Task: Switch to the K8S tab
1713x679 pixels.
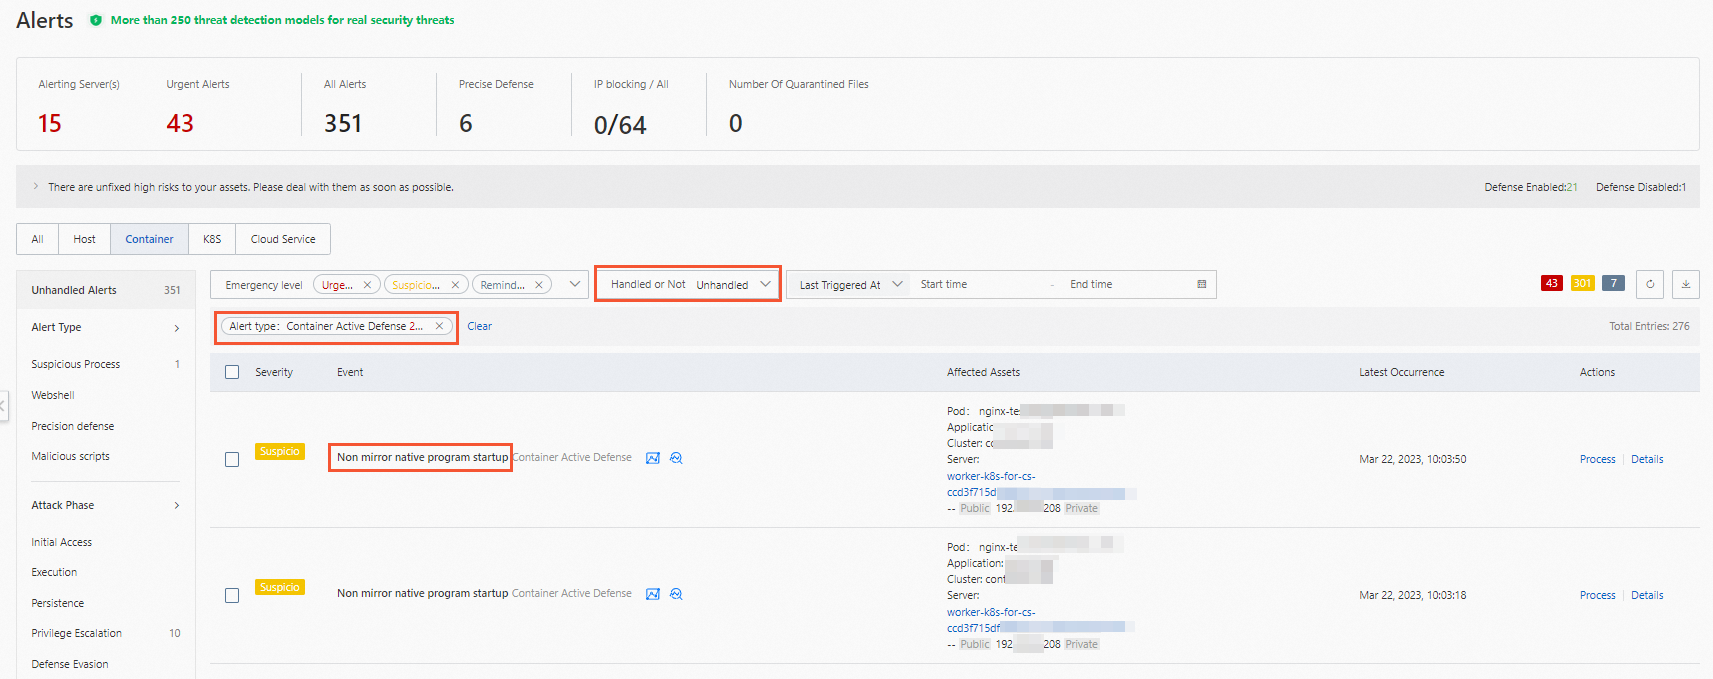Action: click(x=212, y=239)
